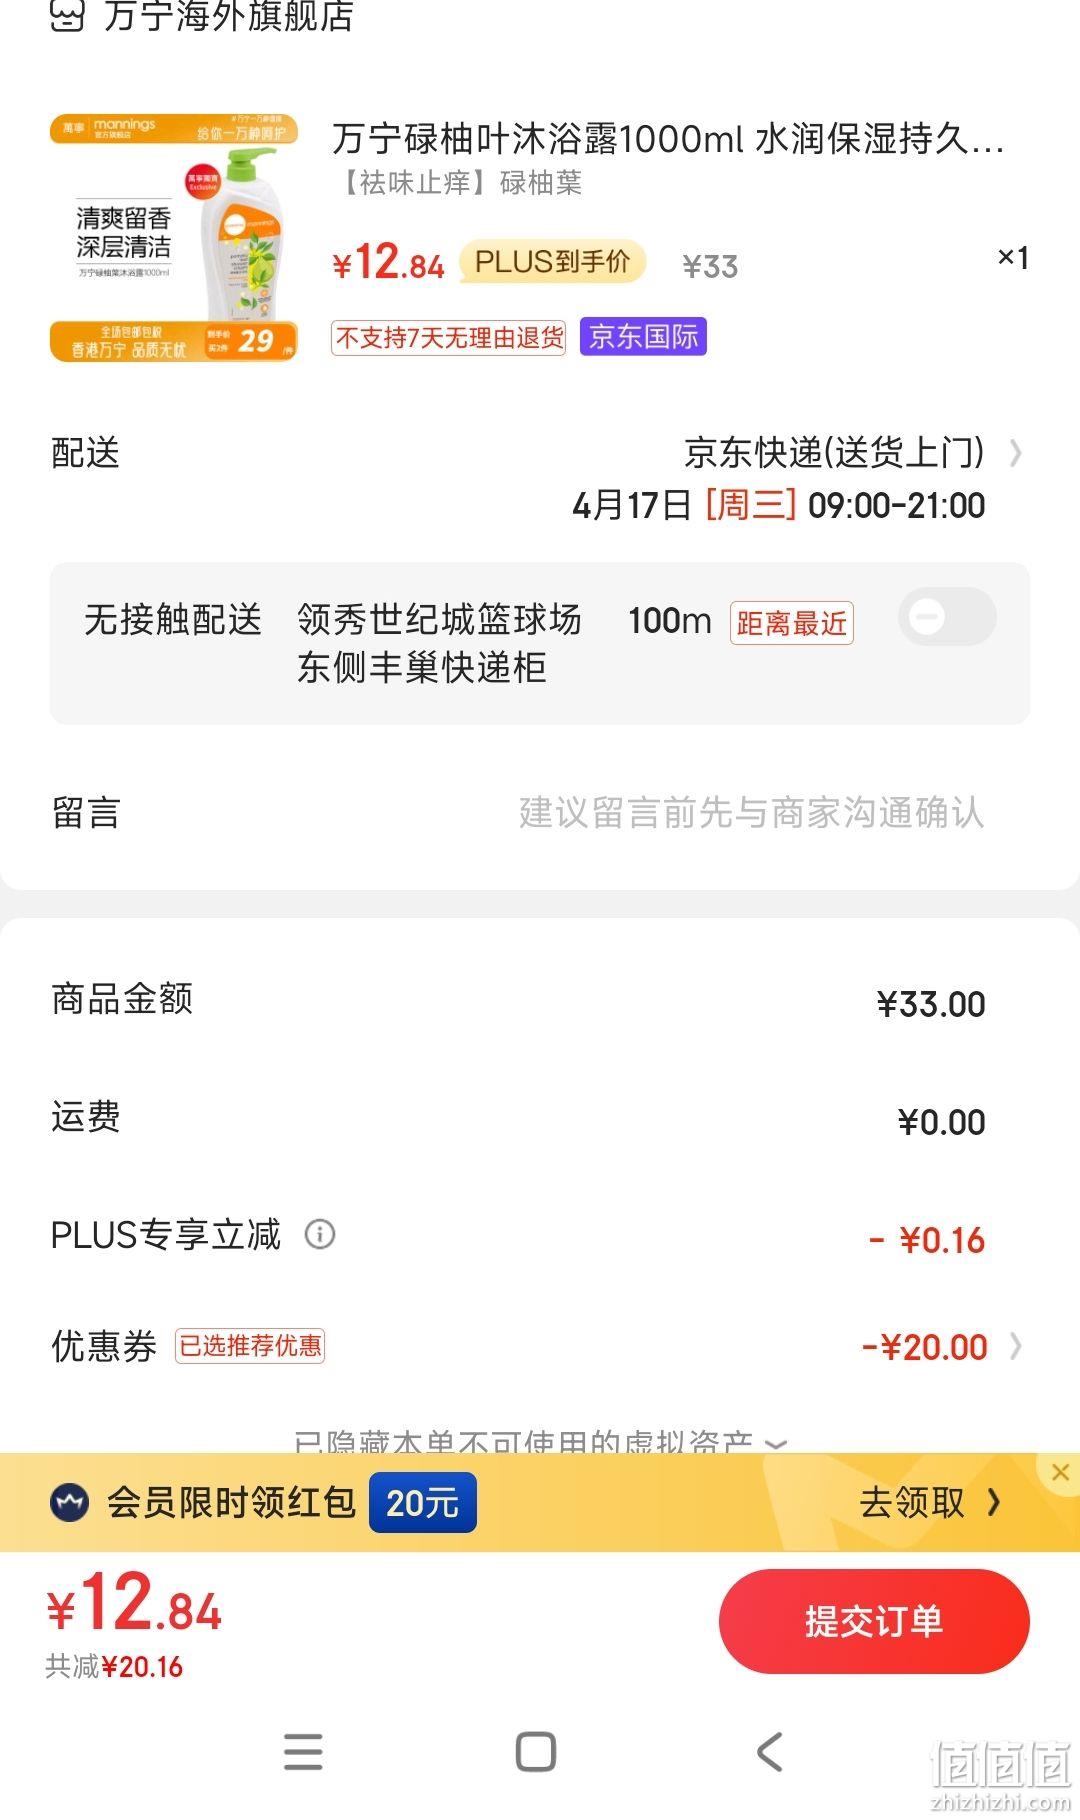Expand coupon selection chevron next to -¥20.00

pos(1015,1346)
